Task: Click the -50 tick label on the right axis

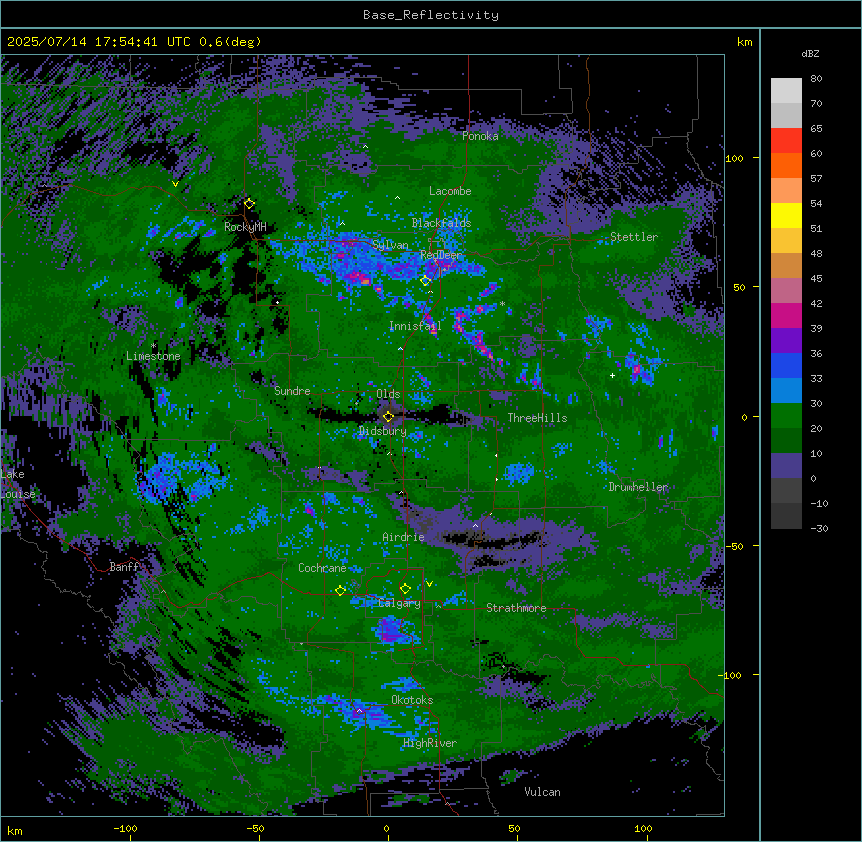Action: click(x=734, y=546)
